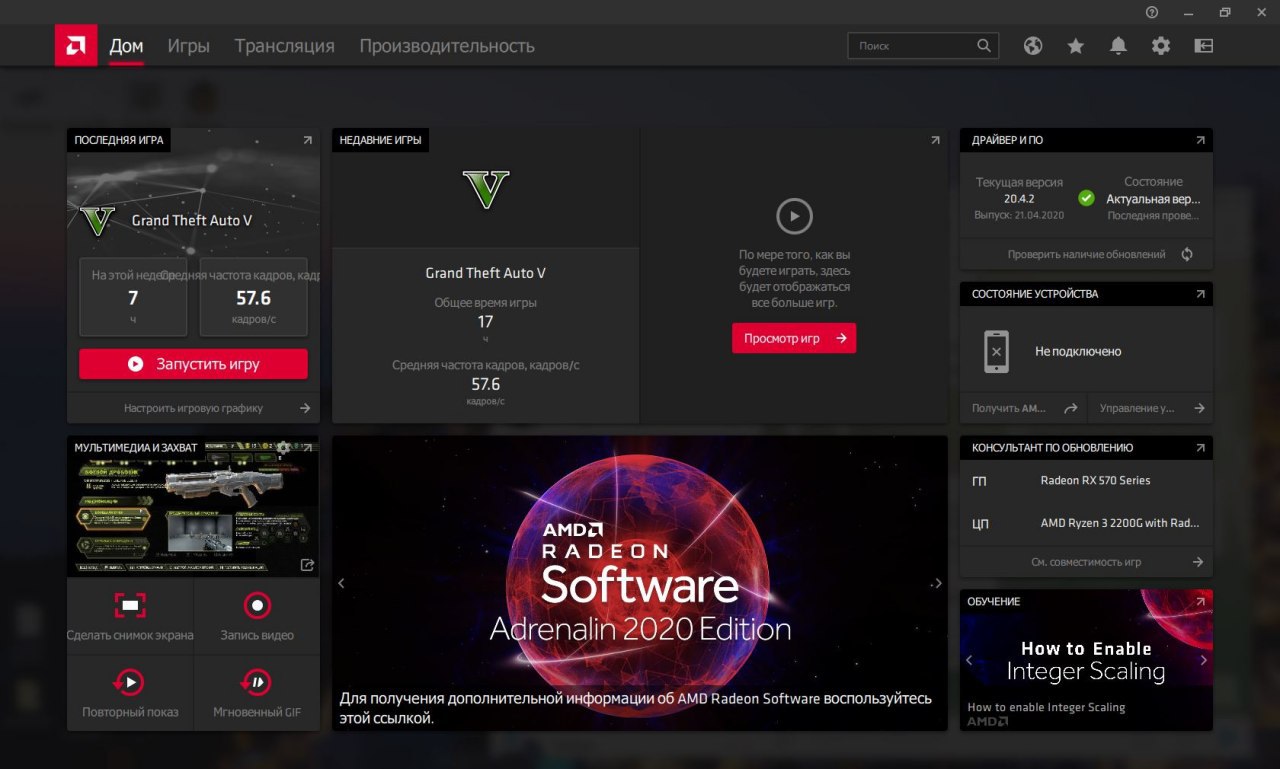Click the Управление у... link
The width and height of the screenshot is (1280, 769).
pos(1150,408)
